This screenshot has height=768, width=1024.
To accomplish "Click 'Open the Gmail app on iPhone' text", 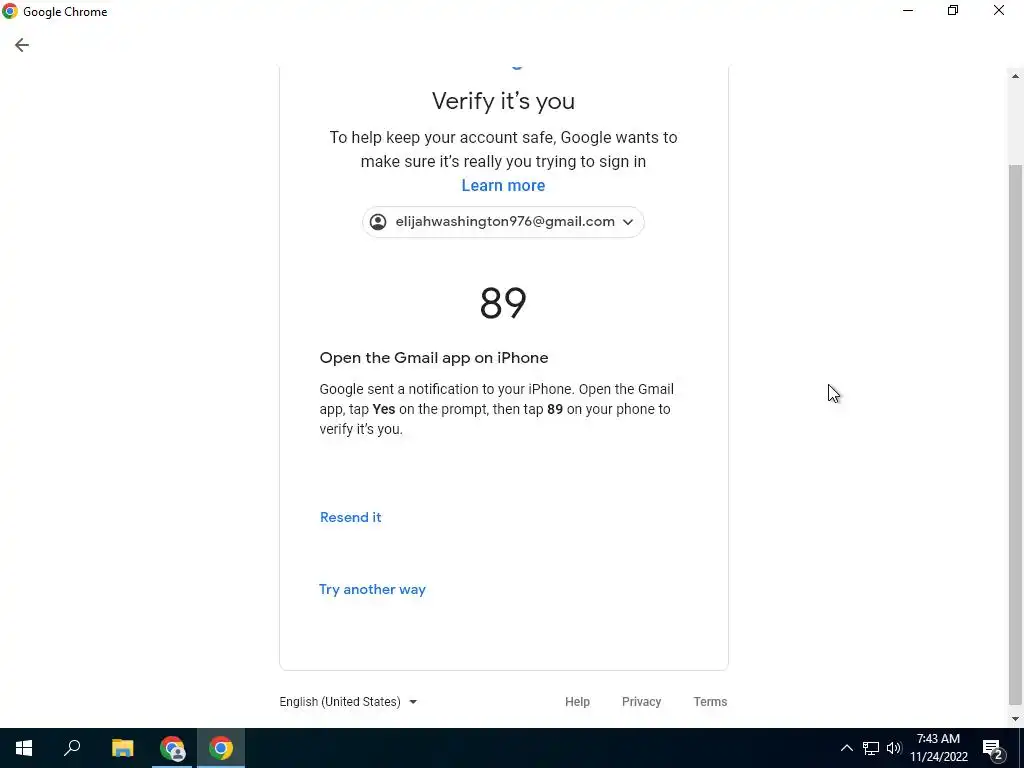I will 434,358.
